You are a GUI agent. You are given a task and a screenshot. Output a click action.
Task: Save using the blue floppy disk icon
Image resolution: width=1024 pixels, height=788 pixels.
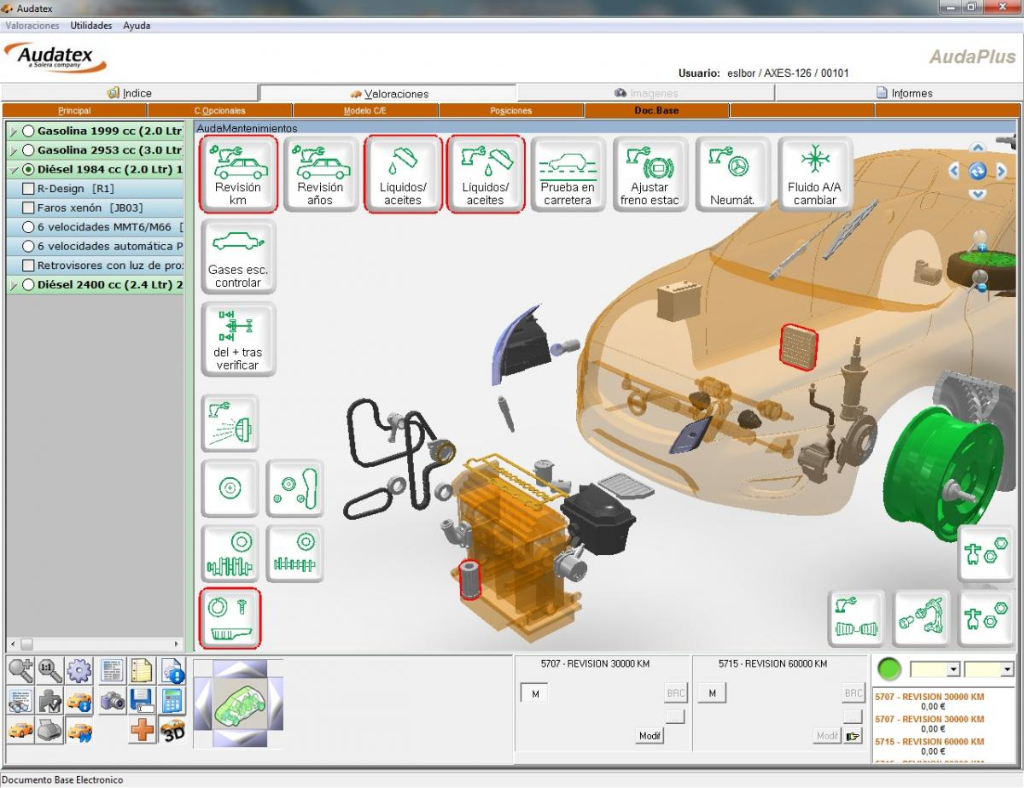coord(142,701)
